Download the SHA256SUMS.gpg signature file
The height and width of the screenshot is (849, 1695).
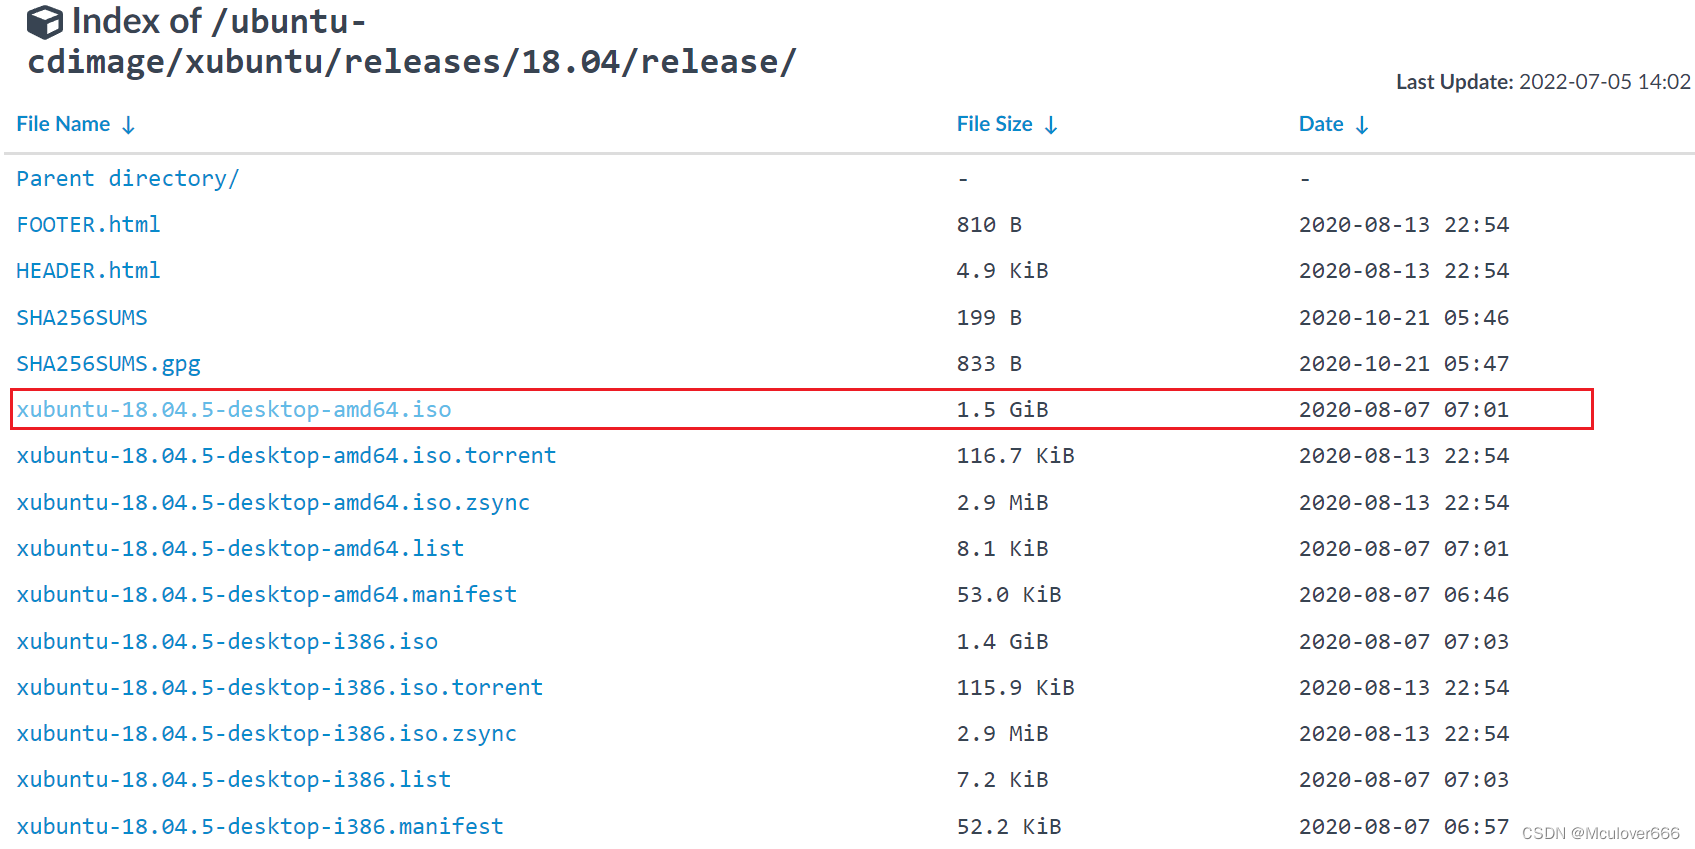pos(108,364)
